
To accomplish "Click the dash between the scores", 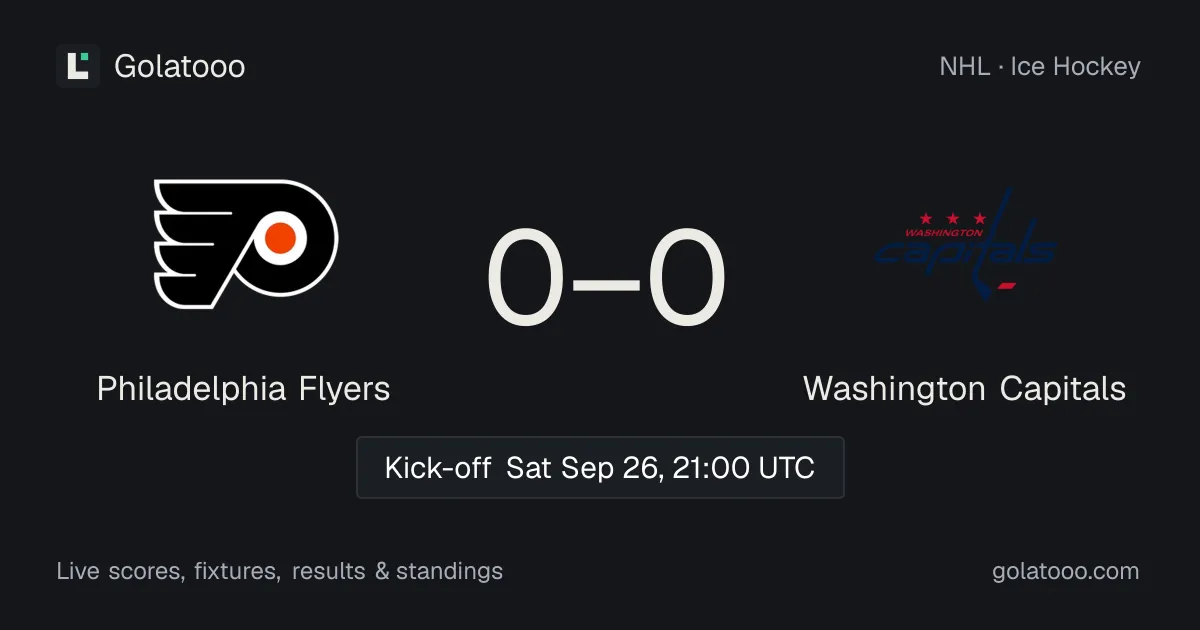I will [x=607, y=283].
